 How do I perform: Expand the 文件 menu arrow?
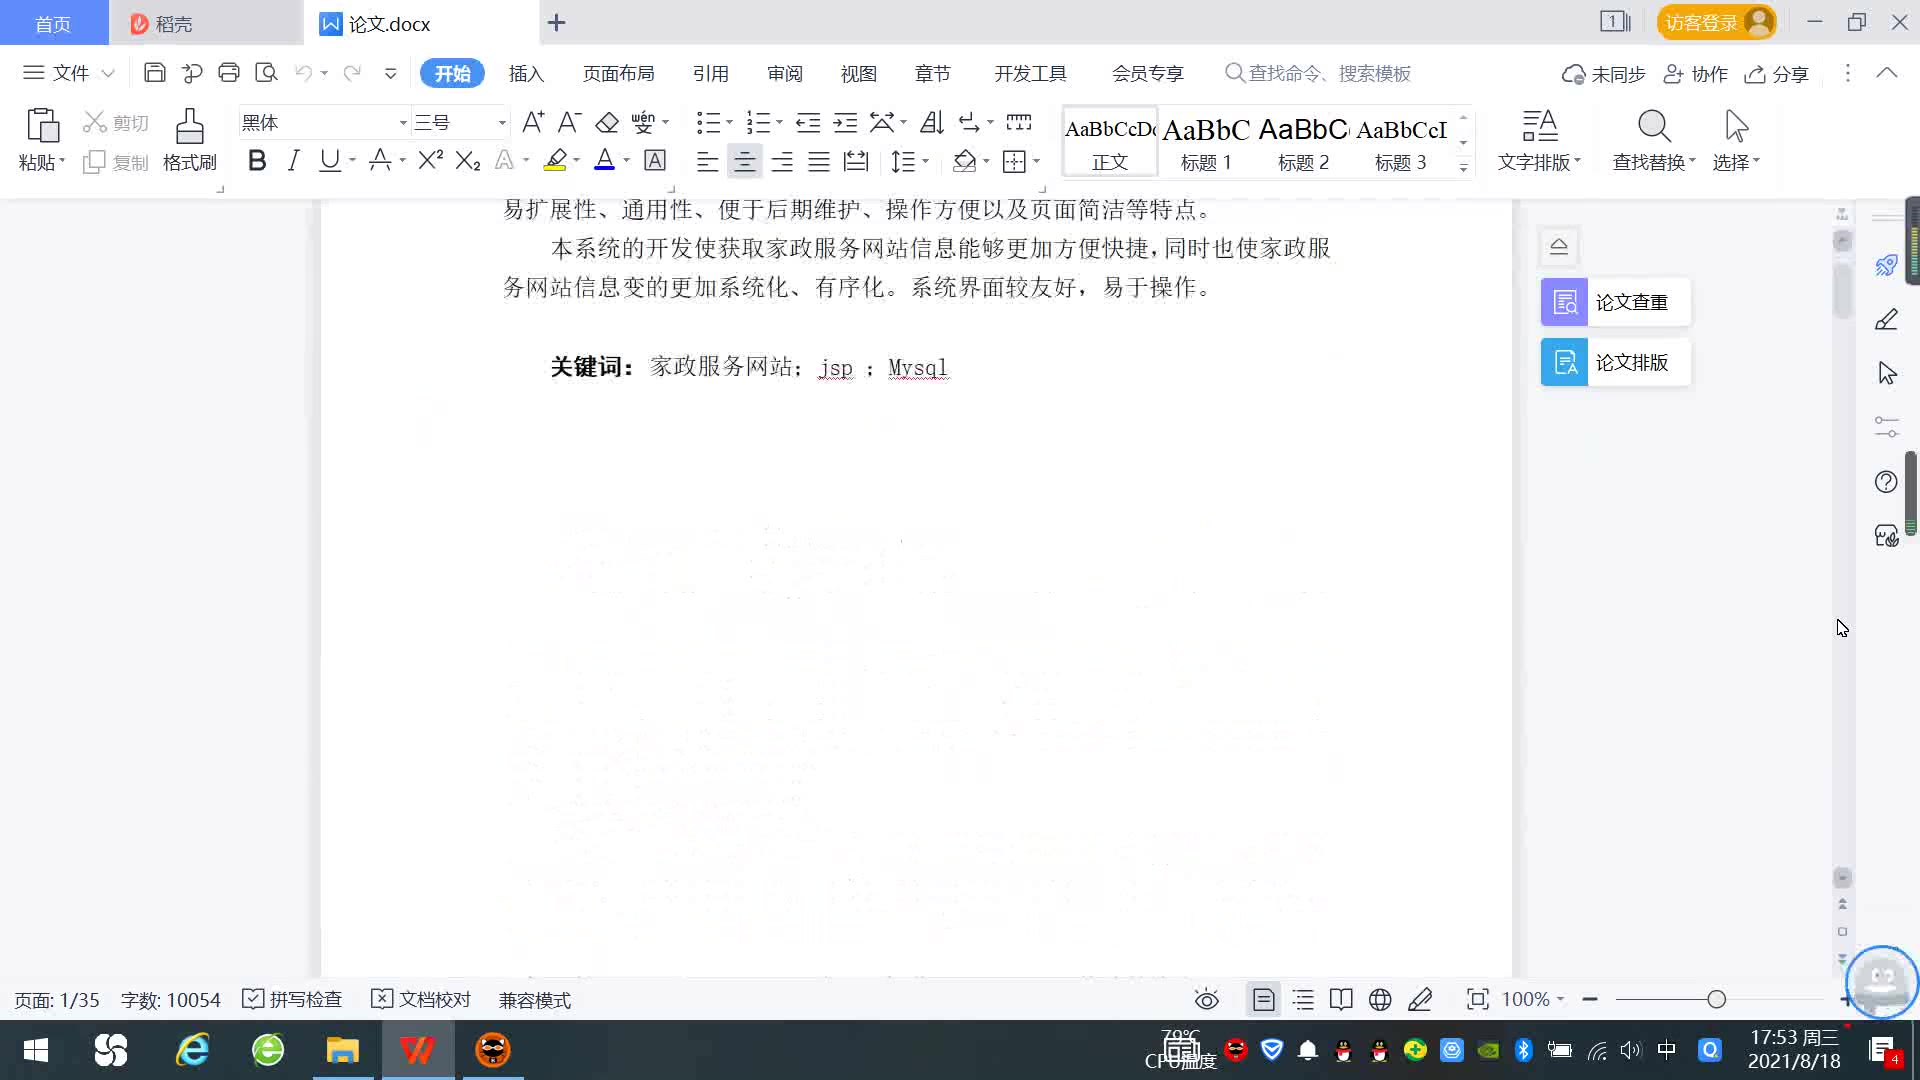coord(108,73)
